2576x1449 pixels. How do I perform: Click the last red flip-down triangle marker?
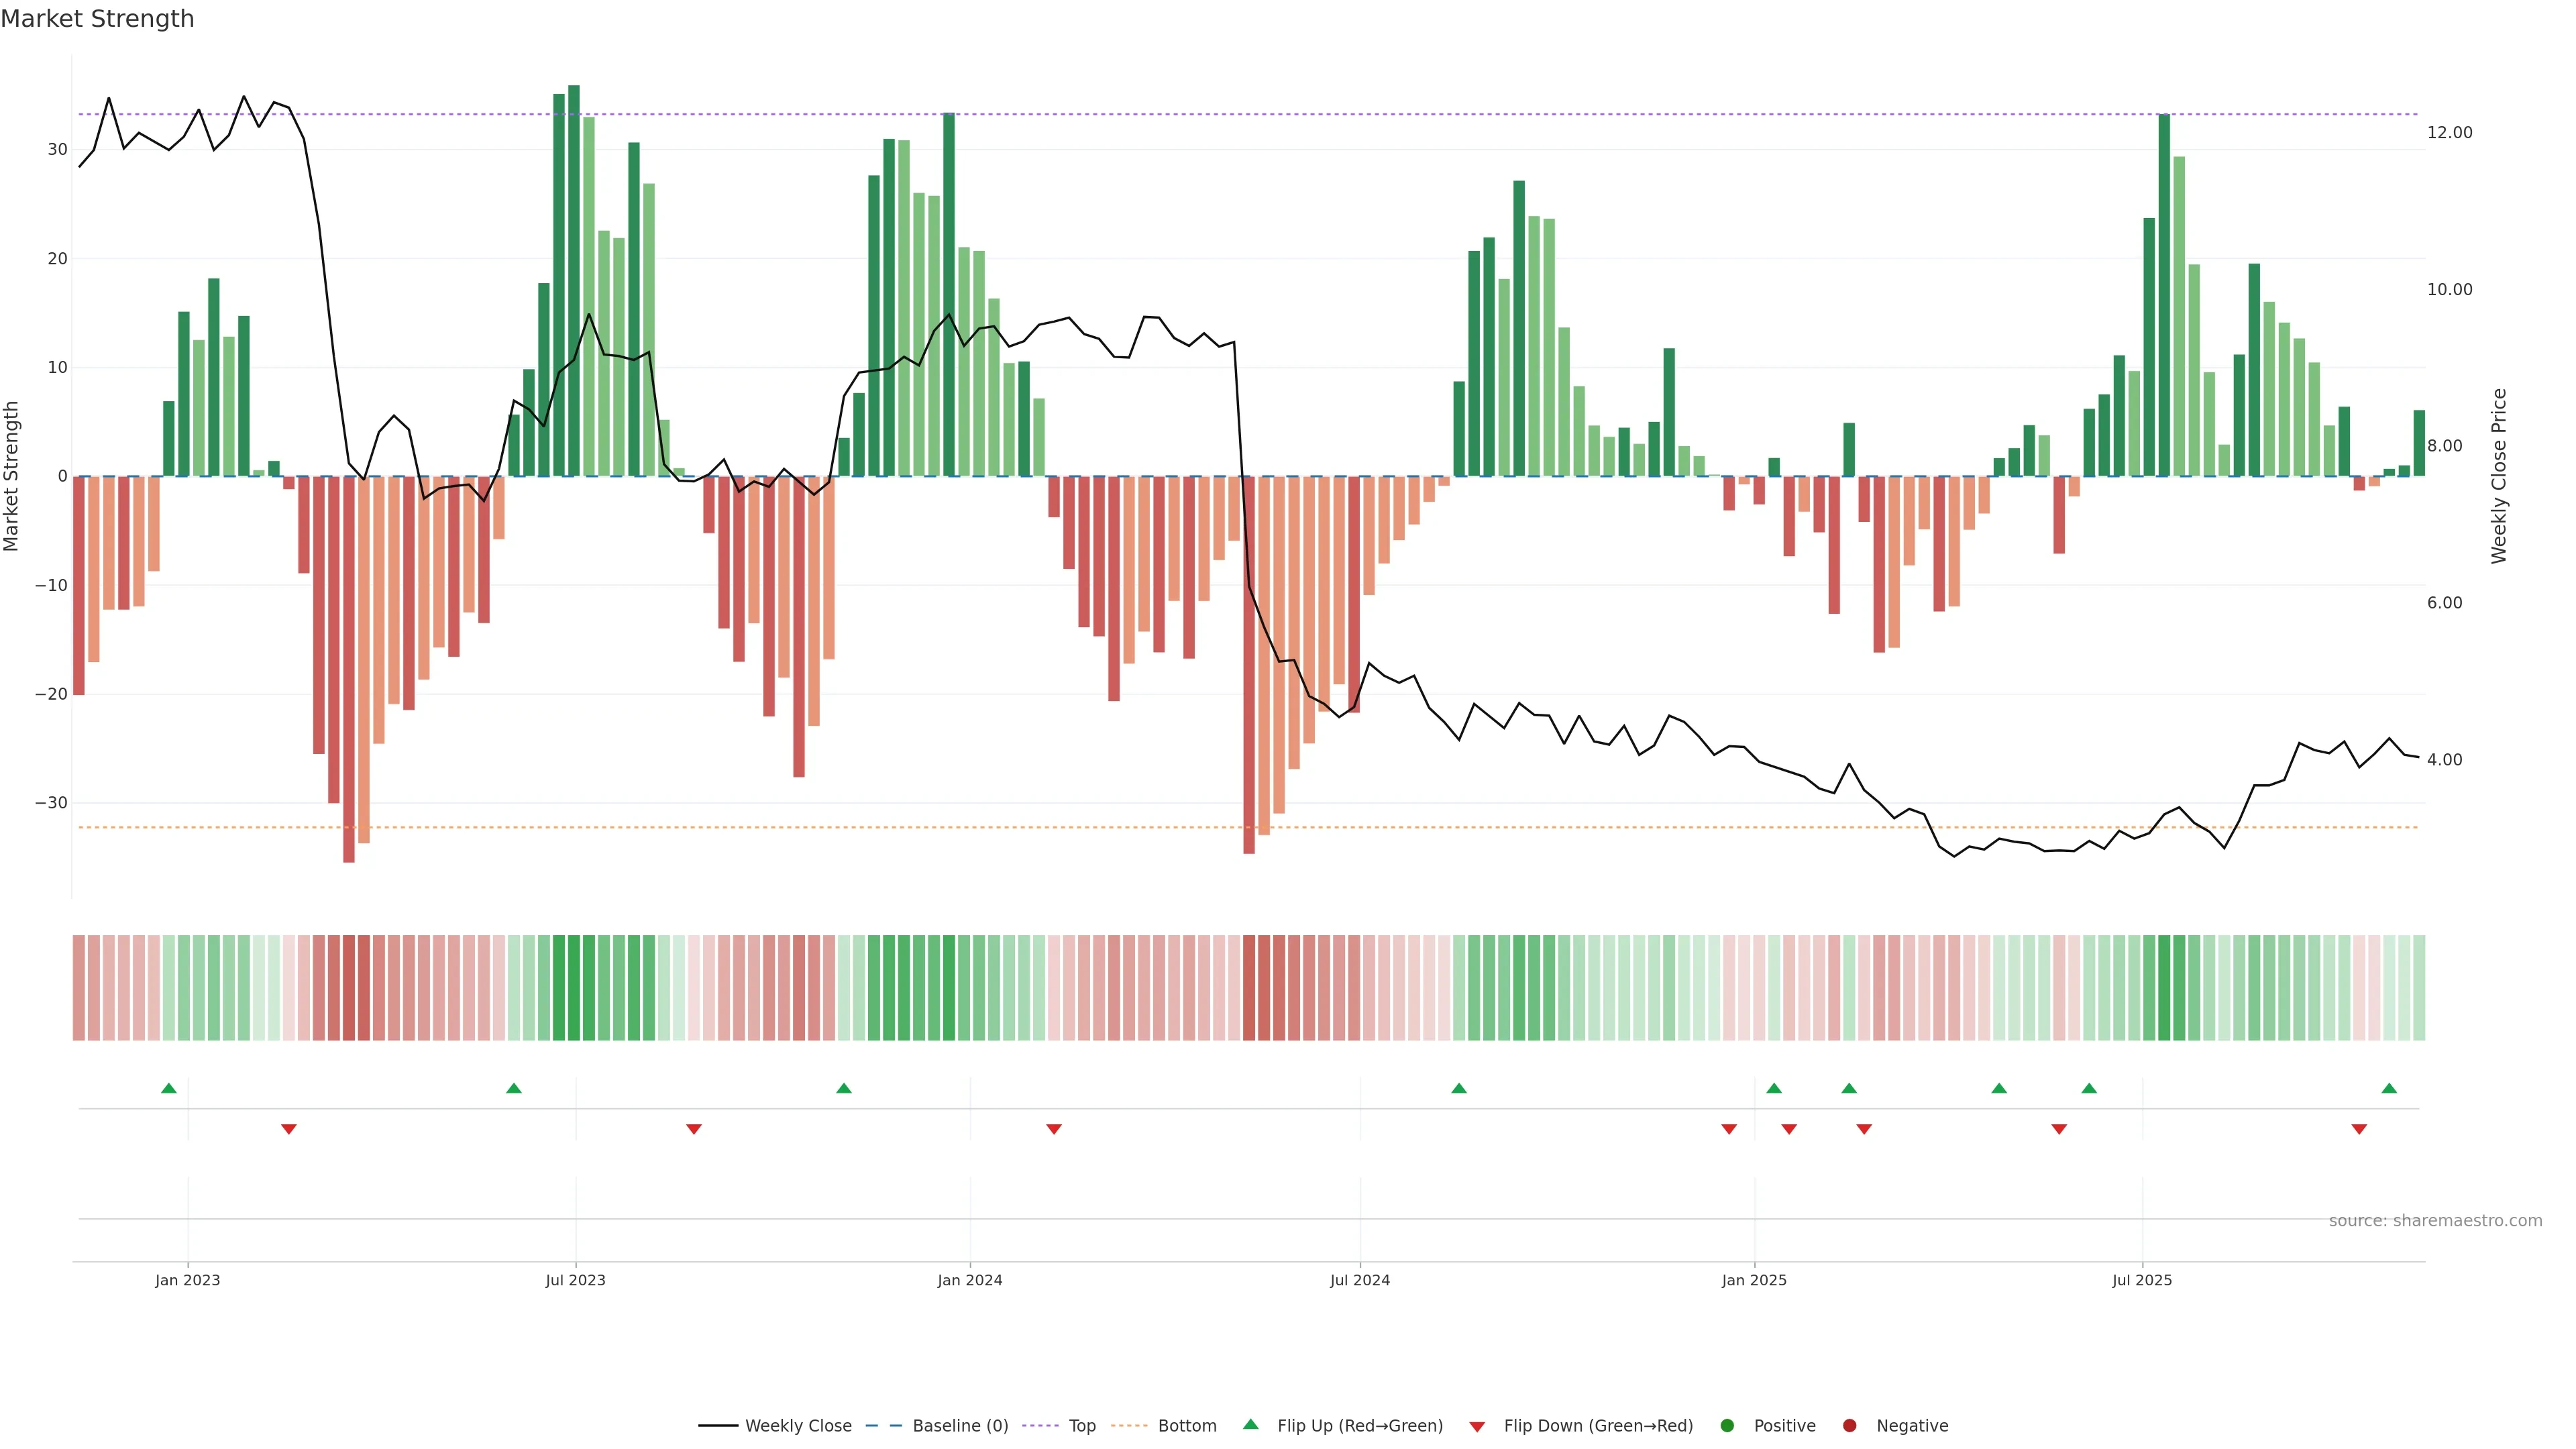[2359, 1129]
